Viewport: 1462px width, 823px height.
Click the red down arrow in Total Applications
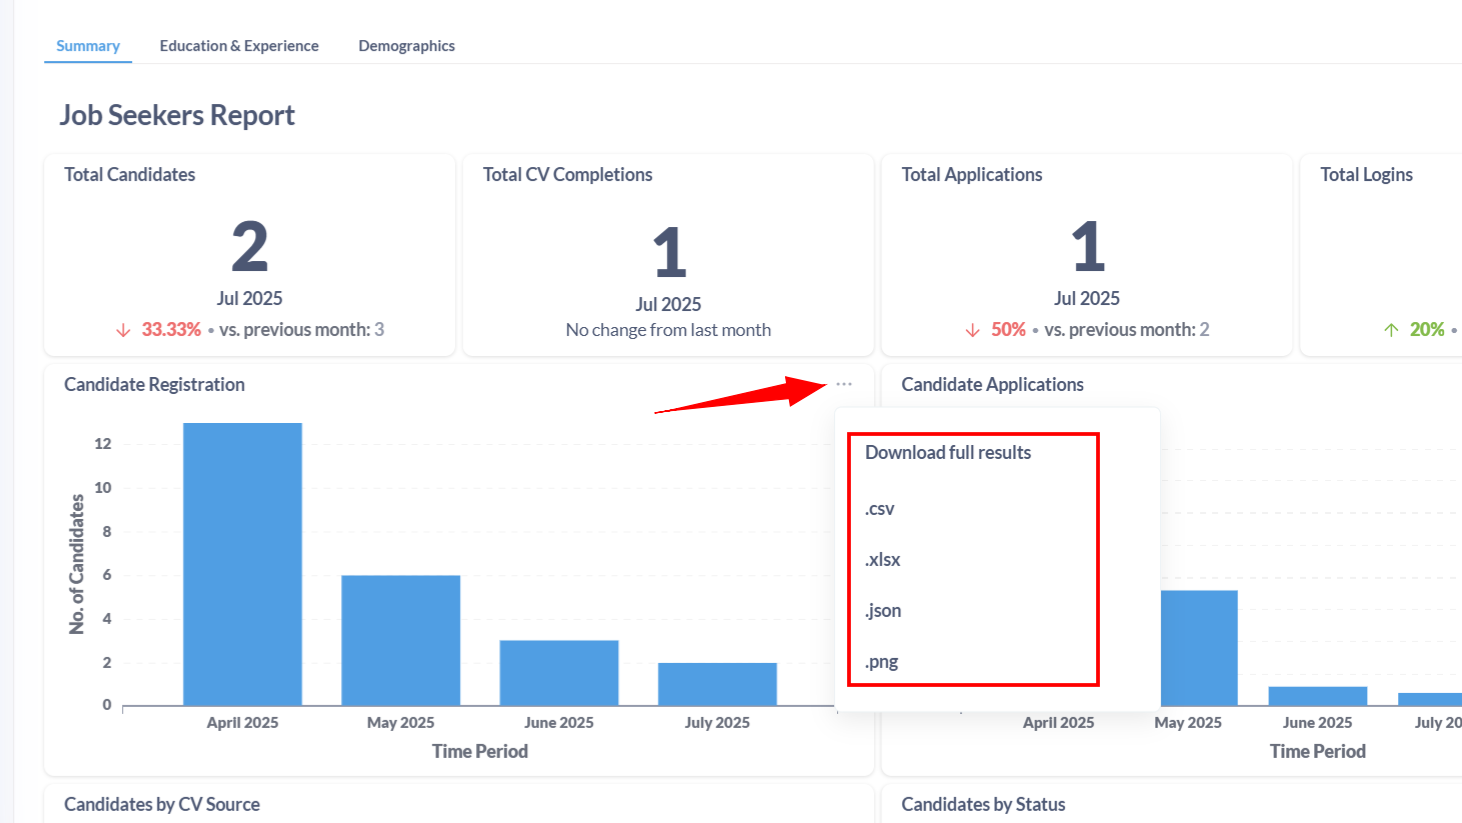click(x=972, y=330)
